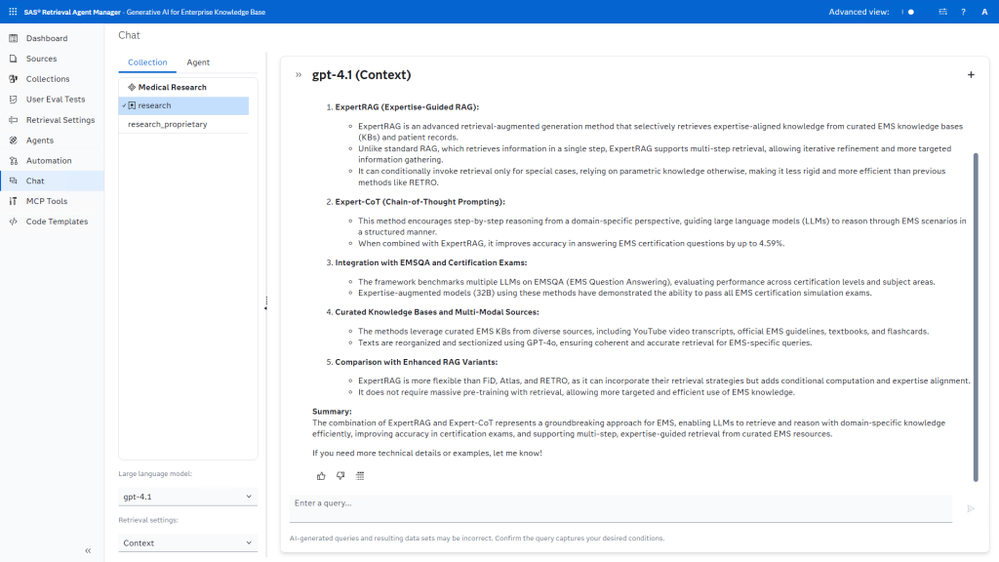999x562 pixels.
Task: Open the help question mark icon
Action: pyautogui.click(x=963, y=11)
